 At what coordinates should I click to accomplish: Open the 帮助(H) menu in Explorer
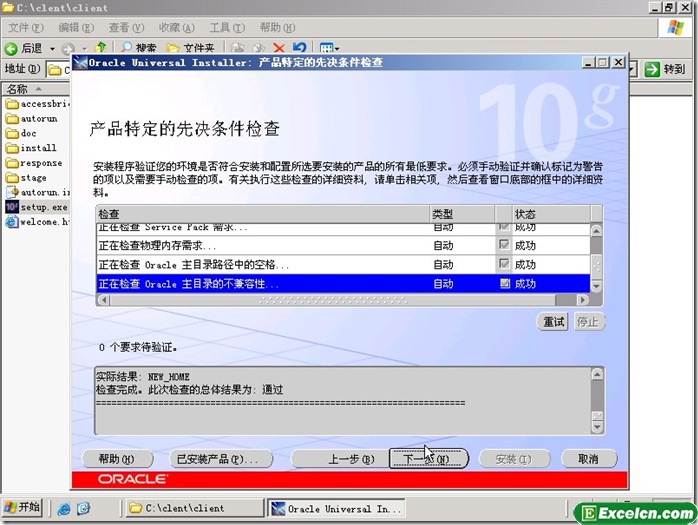click(277, 28)
